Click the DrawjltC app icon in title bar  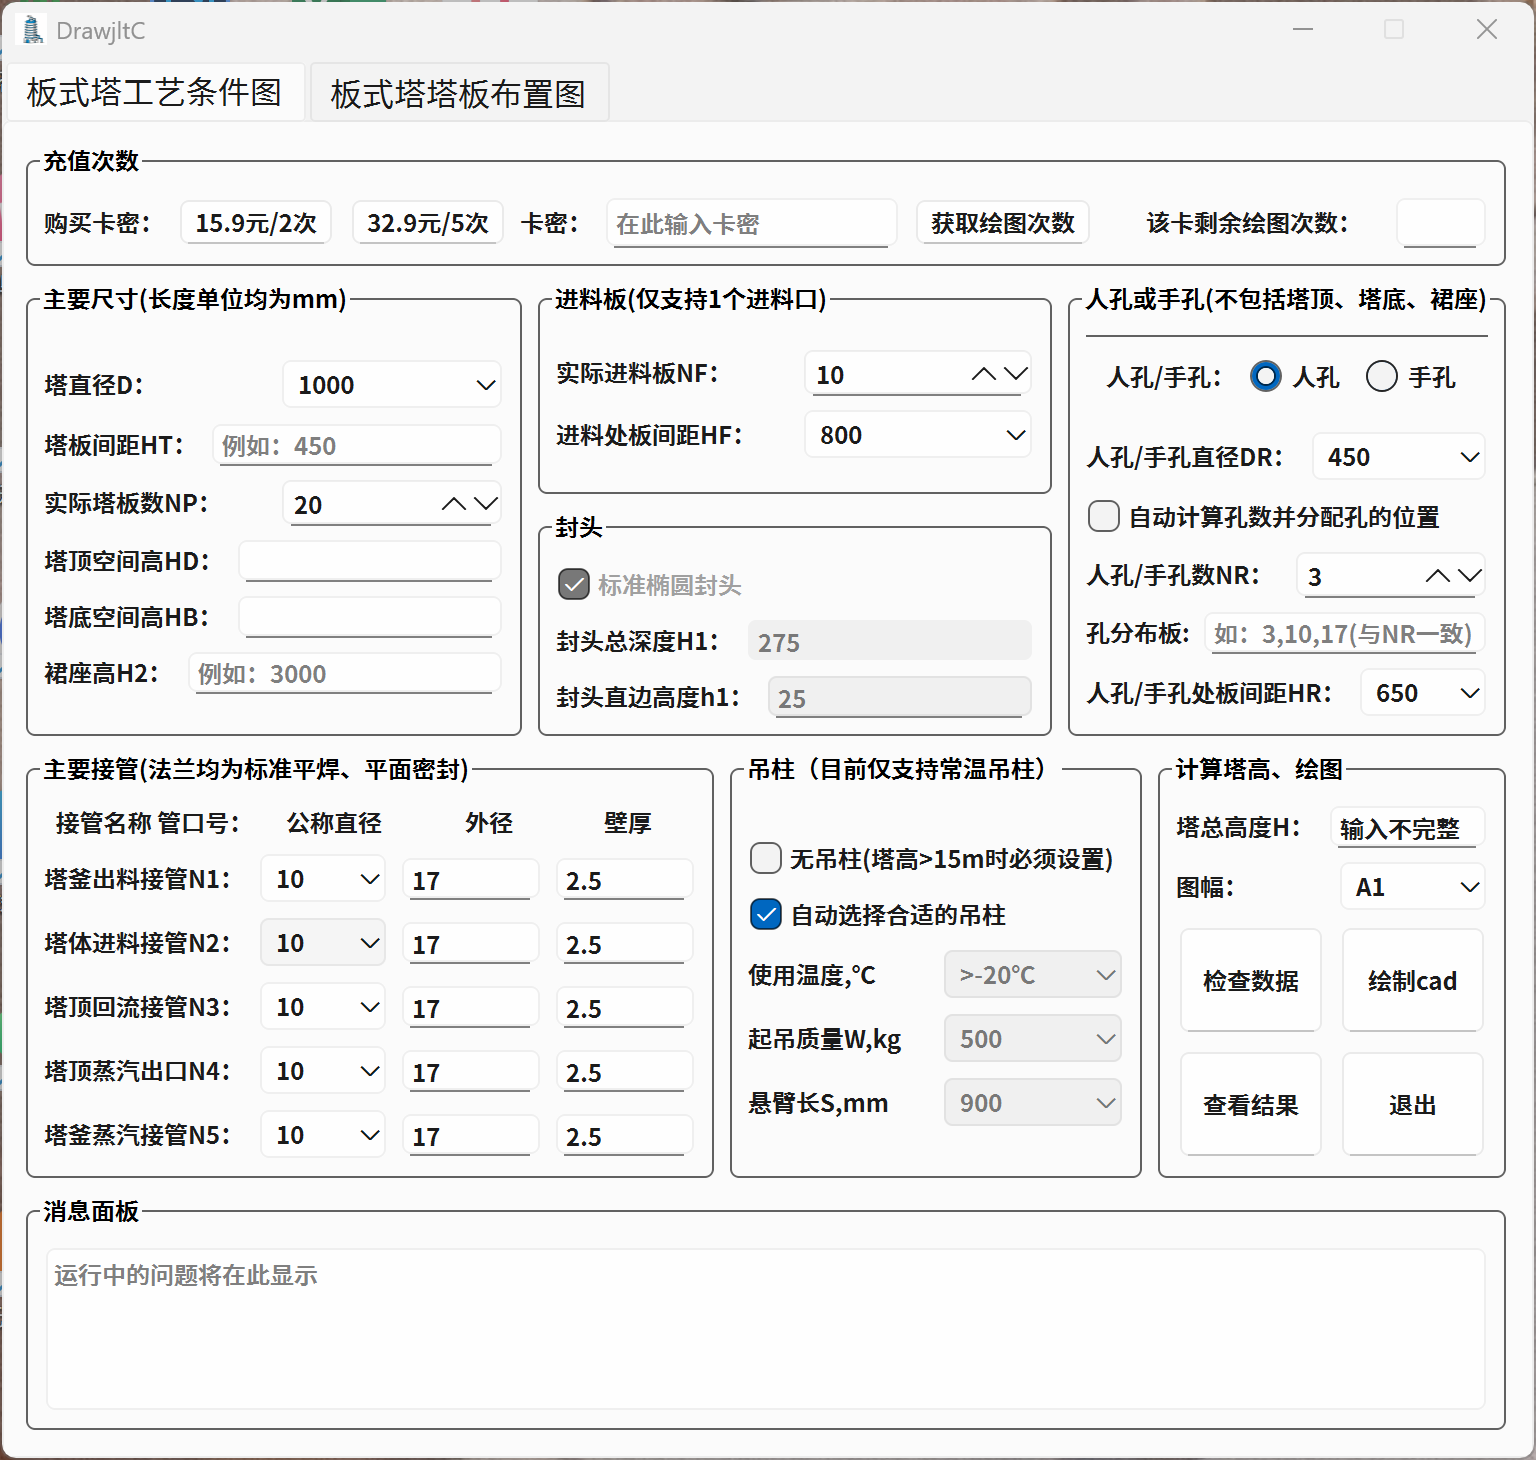tap(33, 30)
